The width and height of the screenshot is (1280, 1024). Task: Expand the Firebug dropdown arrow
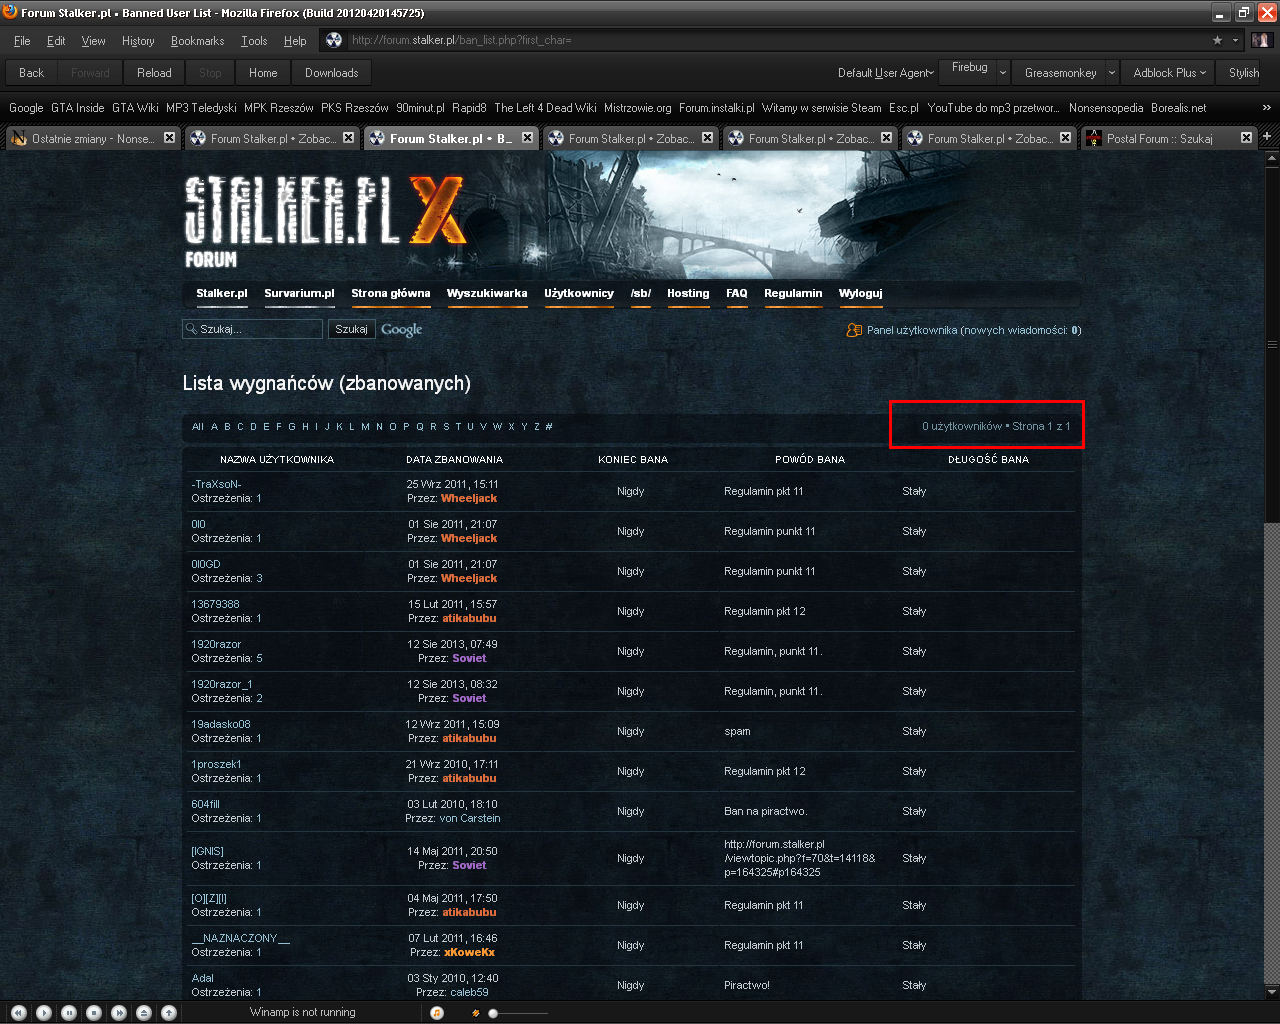click(x=1003, y=73)
